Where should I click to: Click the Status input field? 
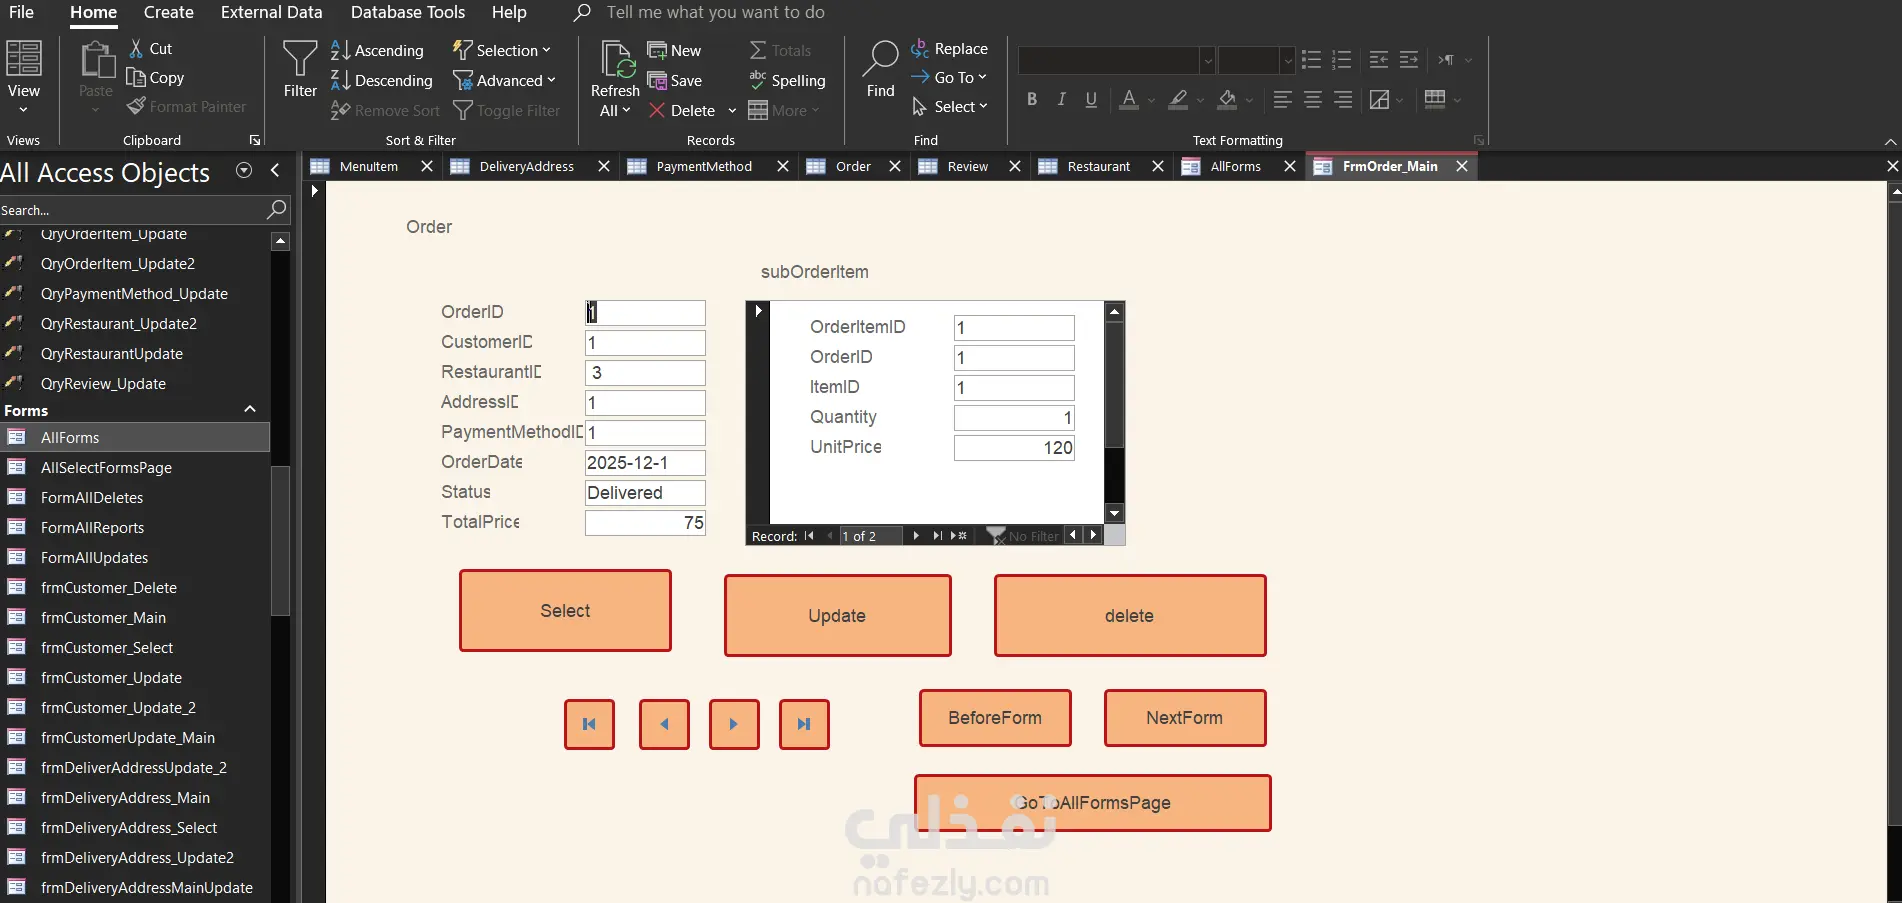645,493
